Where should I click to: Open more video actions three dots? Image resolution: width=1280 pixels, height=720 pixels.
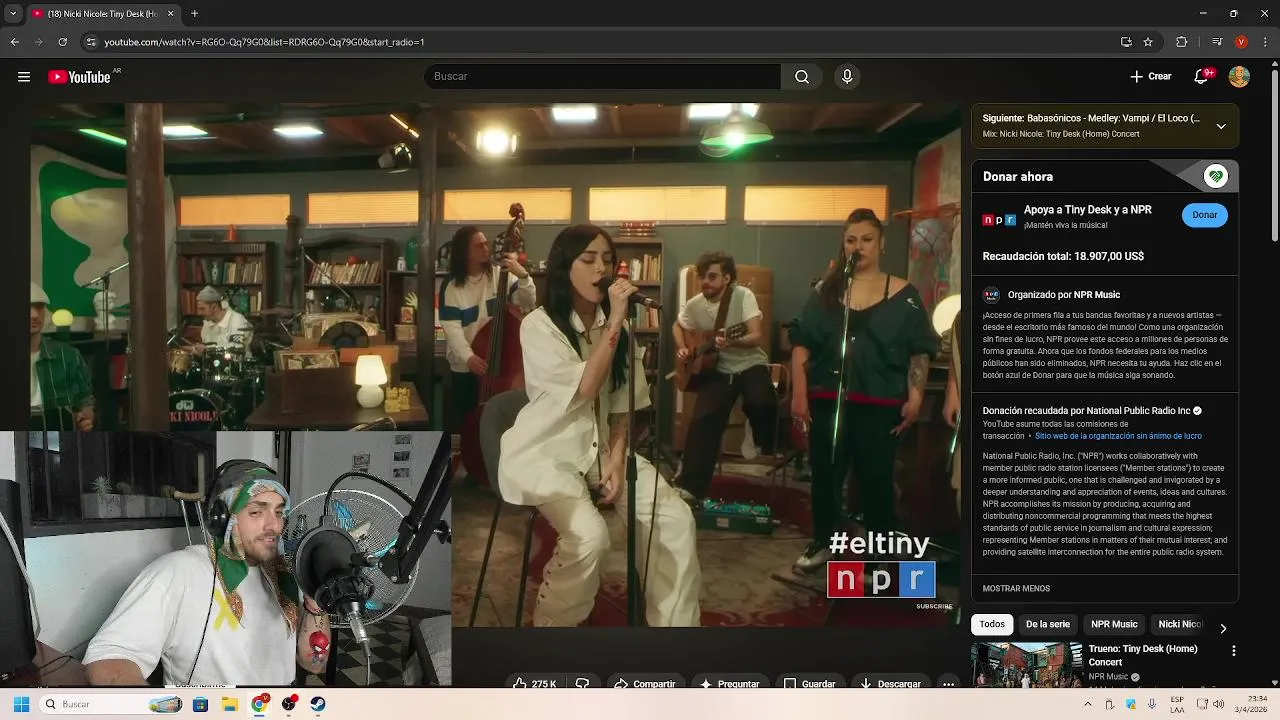pyautogui.click(x=948, y=684)
